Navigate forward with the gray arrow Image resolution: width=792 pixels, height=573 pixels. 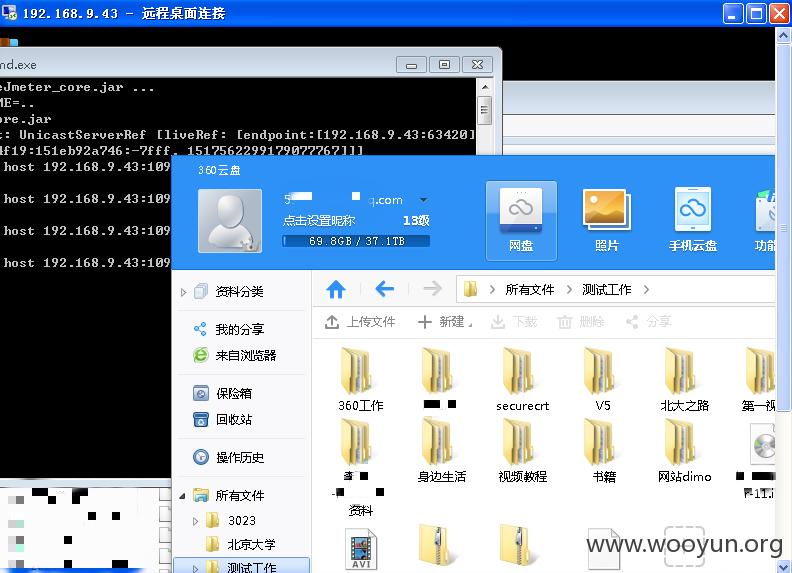[x=432, y=289]
